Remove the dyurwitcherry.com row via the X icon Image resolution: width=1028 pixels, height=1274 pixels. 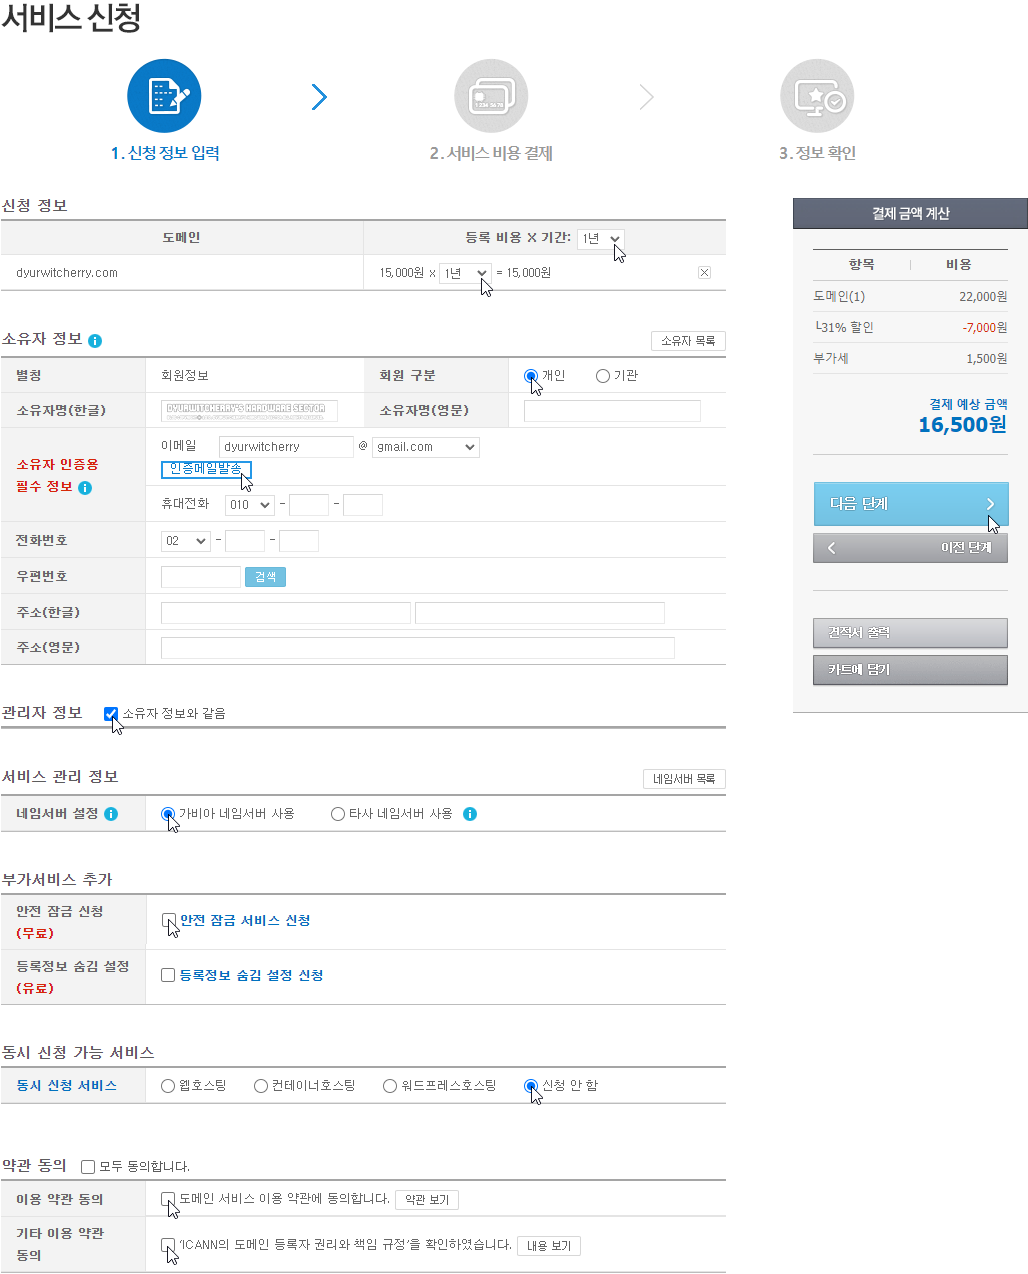704,271
